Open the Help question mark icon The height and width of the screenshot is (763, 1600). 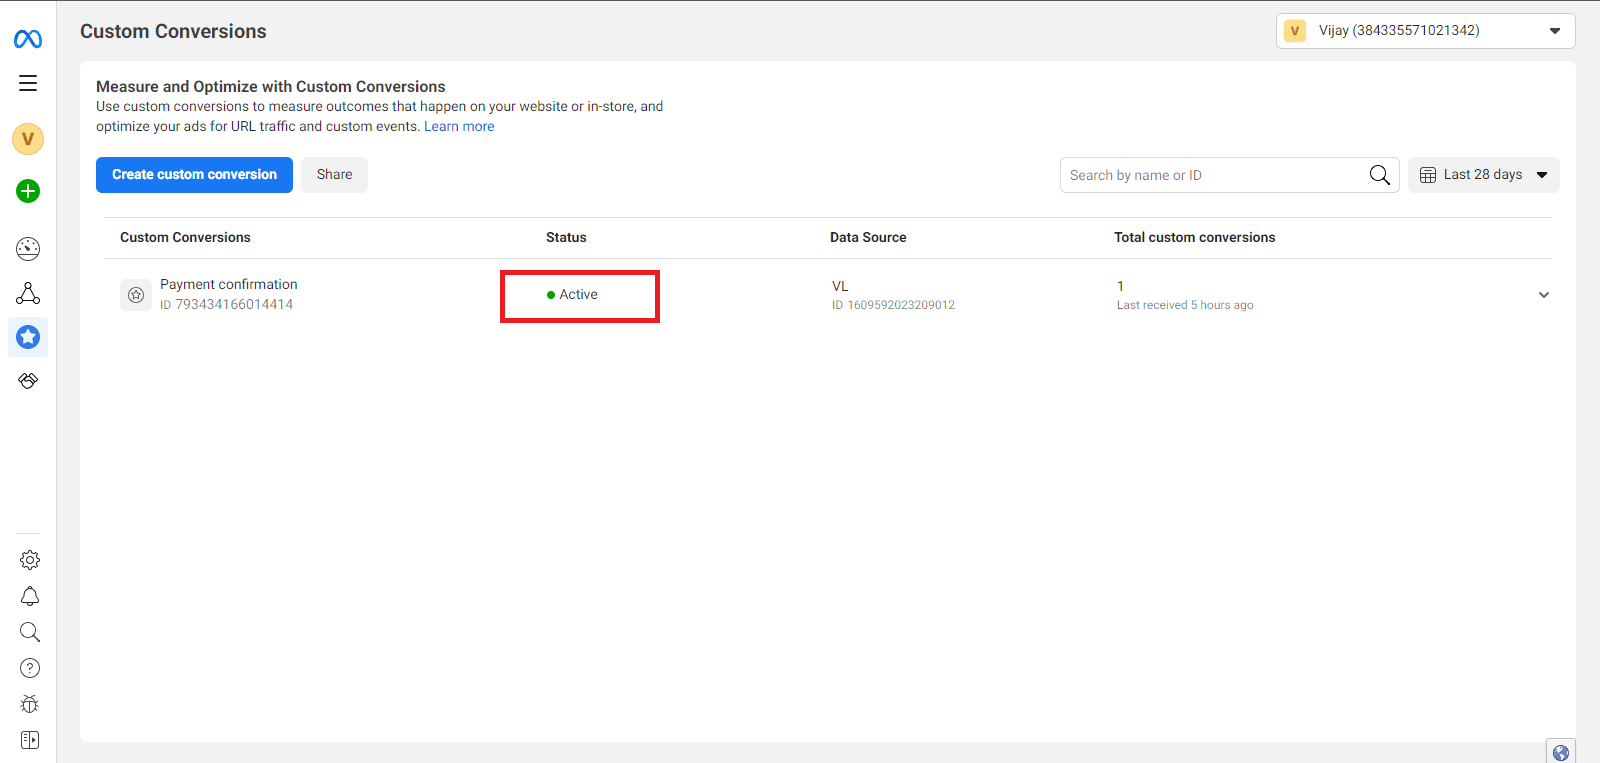(30, 668)
